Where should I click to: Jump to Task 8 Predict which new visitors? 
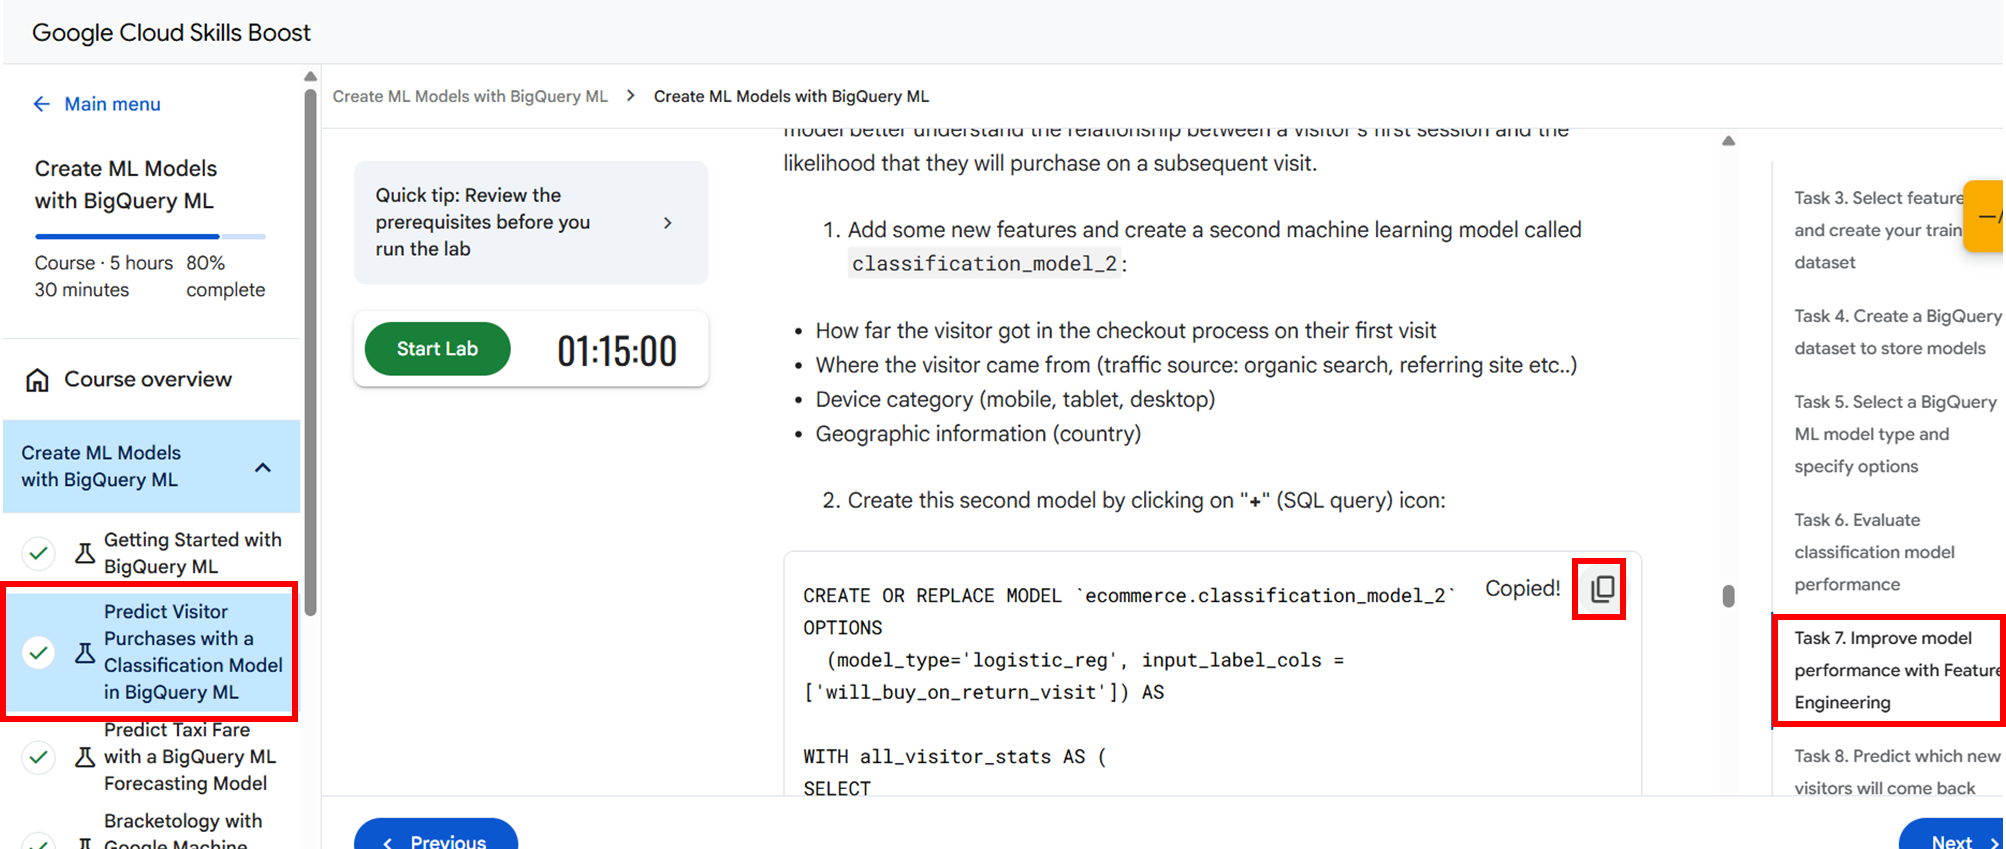tap(1897, 772)
